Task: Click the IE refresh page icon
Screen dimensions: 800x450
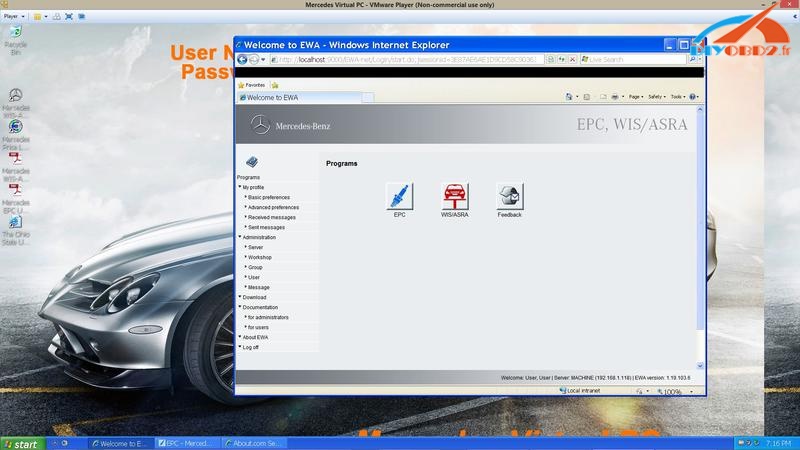Action: [563, 60]
